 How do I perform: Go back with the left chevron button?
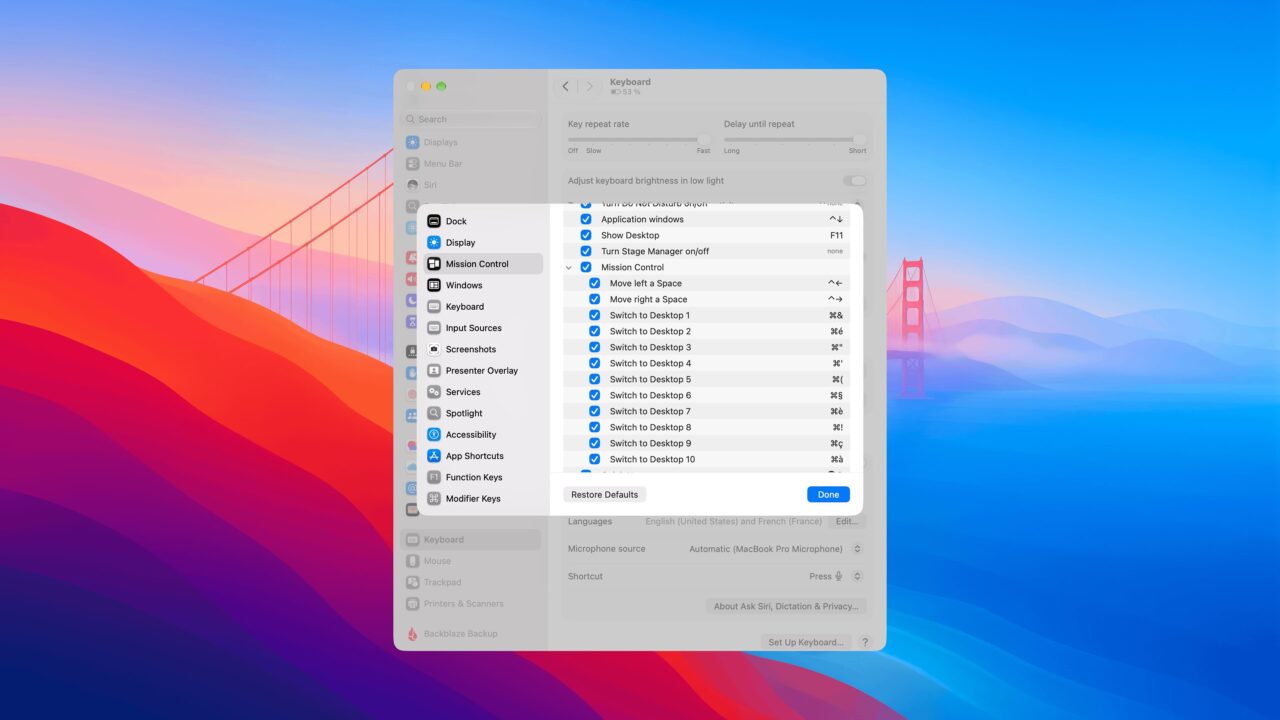[565, 87]
